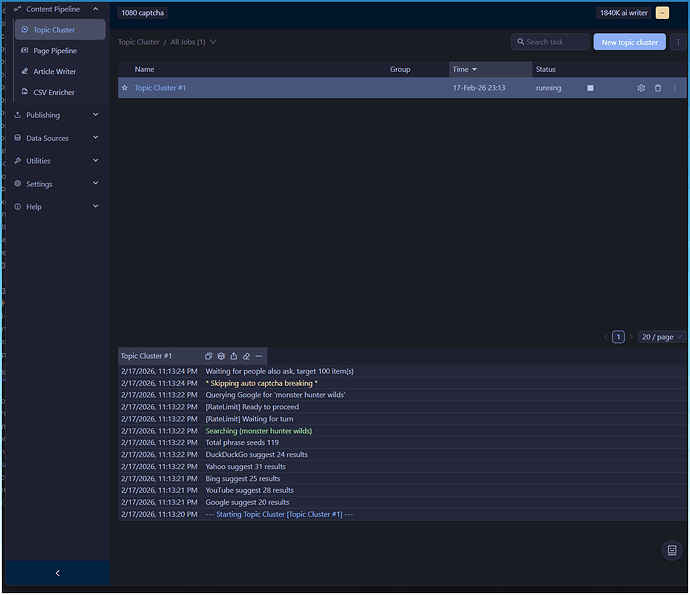Stop the running Topic Cluster #1 job
Viewport: 690px width, 595px height.
590,88
